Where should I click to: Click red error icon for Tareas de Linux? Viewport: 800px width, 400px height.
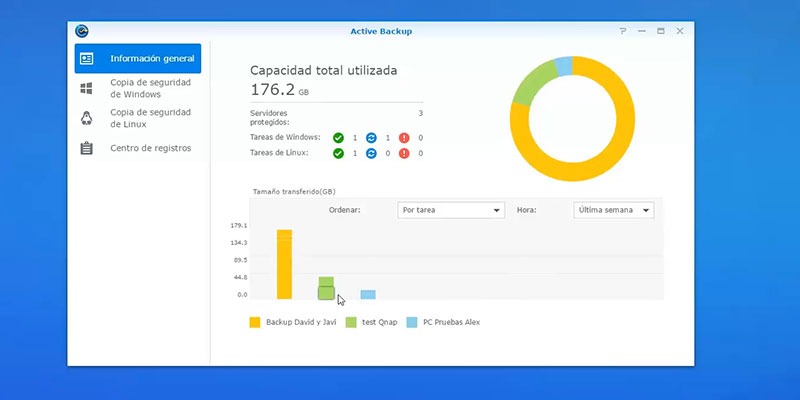coord(404,153)
